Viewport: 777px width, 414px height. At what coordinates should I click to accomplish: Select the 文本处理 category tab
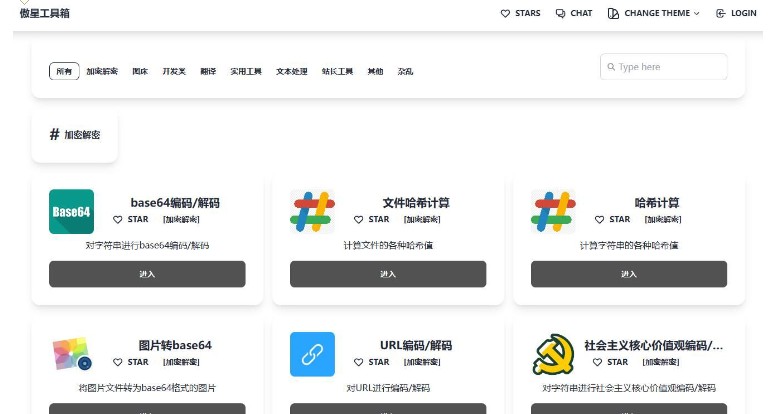[291, 71]
